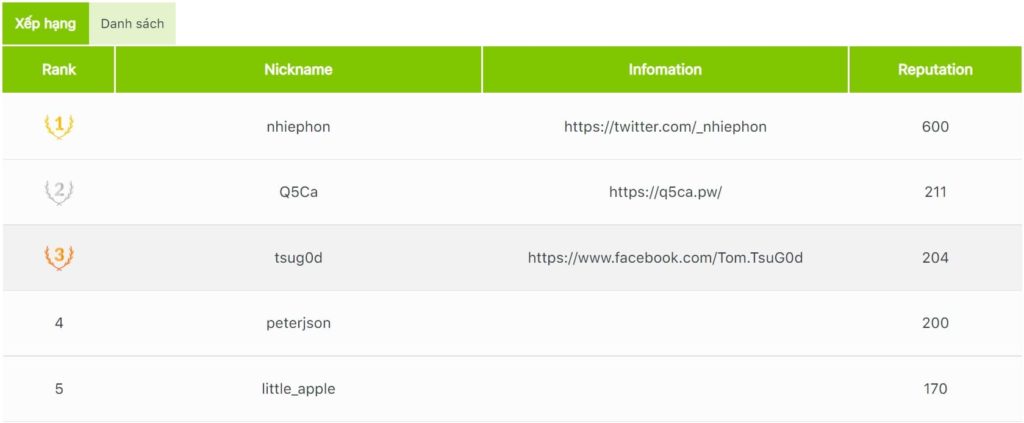The image size is (1024, 423).
Task: Select the nickname little_apple
Action: (x=298, y=389)
